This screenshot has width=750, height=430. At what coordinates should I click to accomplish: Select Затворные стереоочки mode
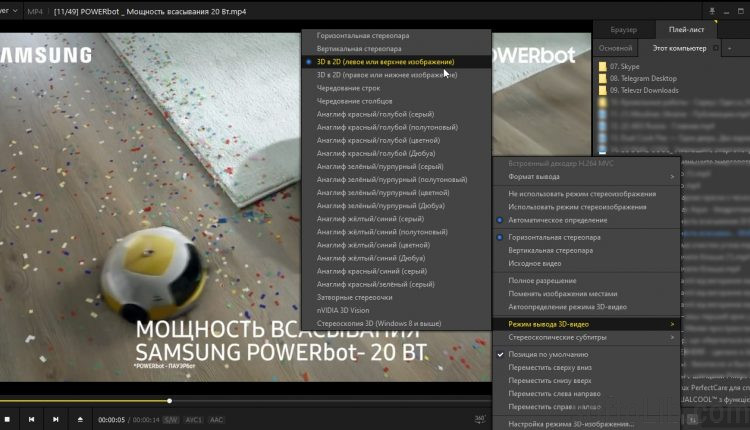(x=397, y=297)
